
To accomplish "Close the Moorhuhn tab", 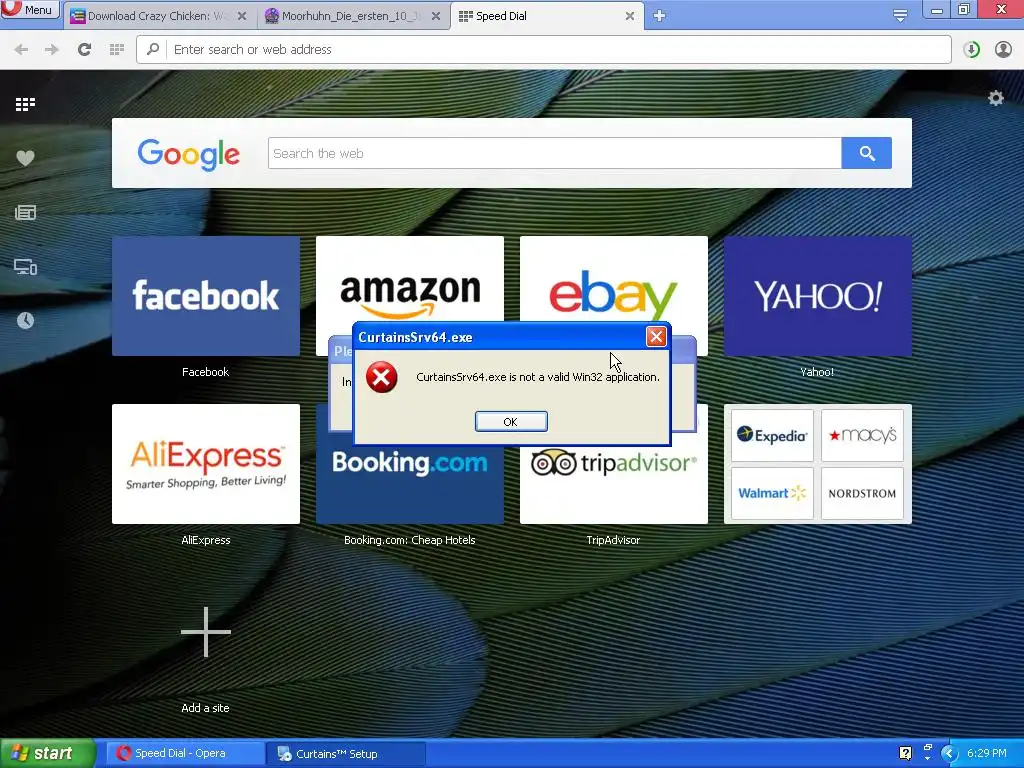I will point(436,16).
